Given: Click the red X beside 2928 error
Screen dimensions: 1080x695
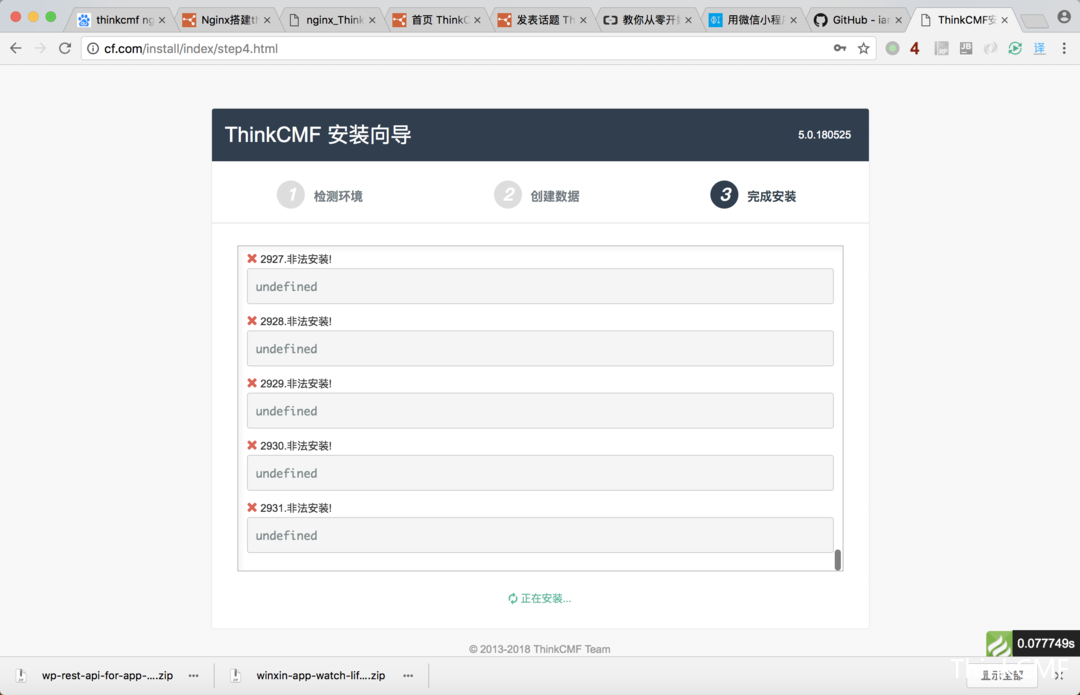Looking at the screenshot, I should (252, 321).
